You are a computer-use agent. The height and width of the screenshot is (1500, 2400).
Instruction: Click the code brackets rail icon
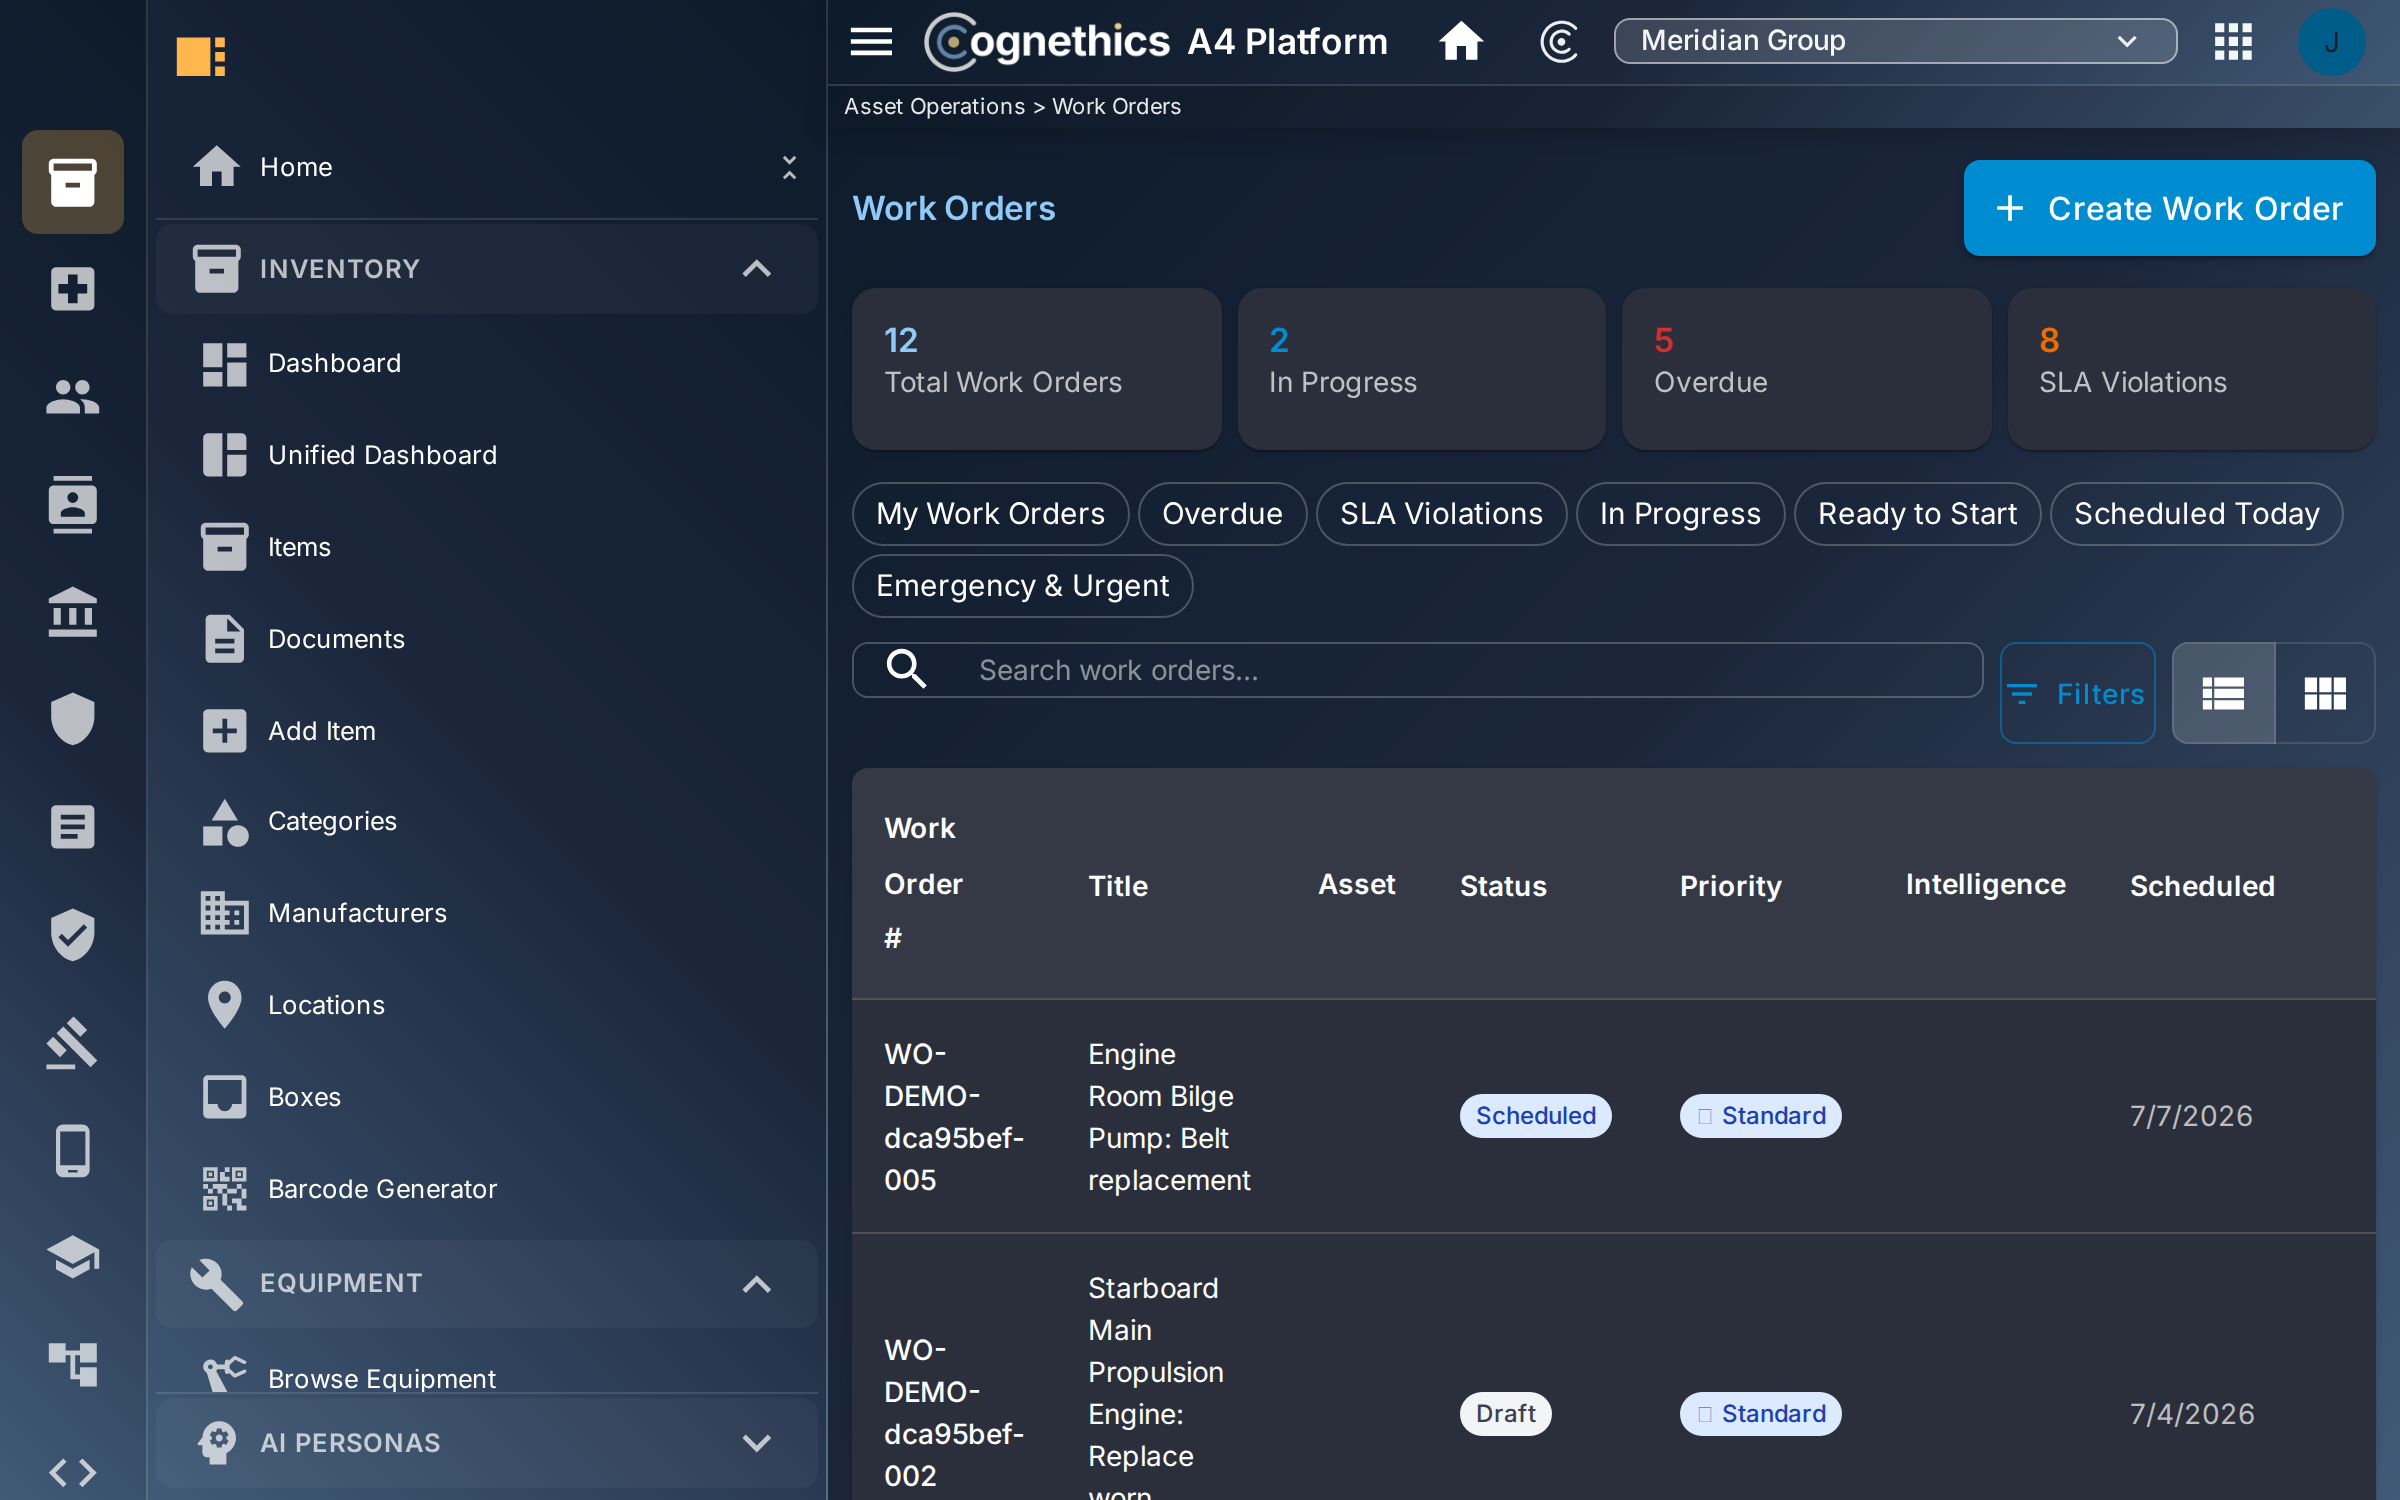tap(72, 1472)
